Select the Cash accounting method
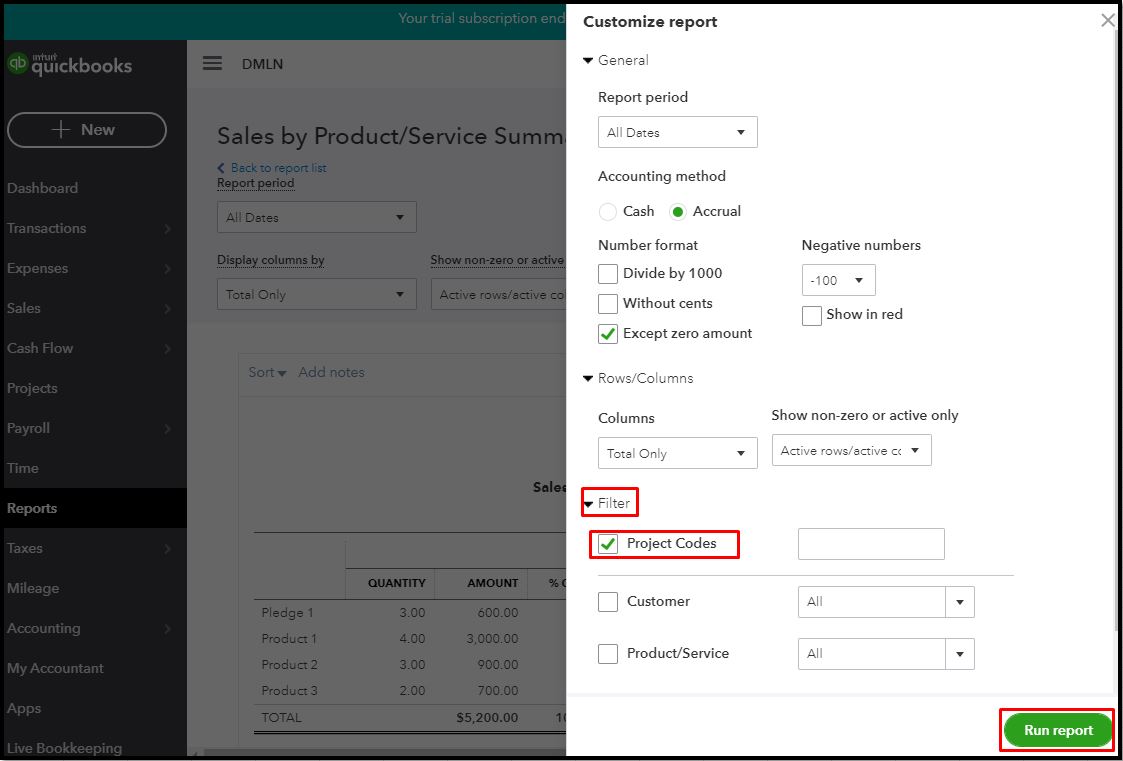The width and height of the screenshot is (1123, 761). (608, 212)
